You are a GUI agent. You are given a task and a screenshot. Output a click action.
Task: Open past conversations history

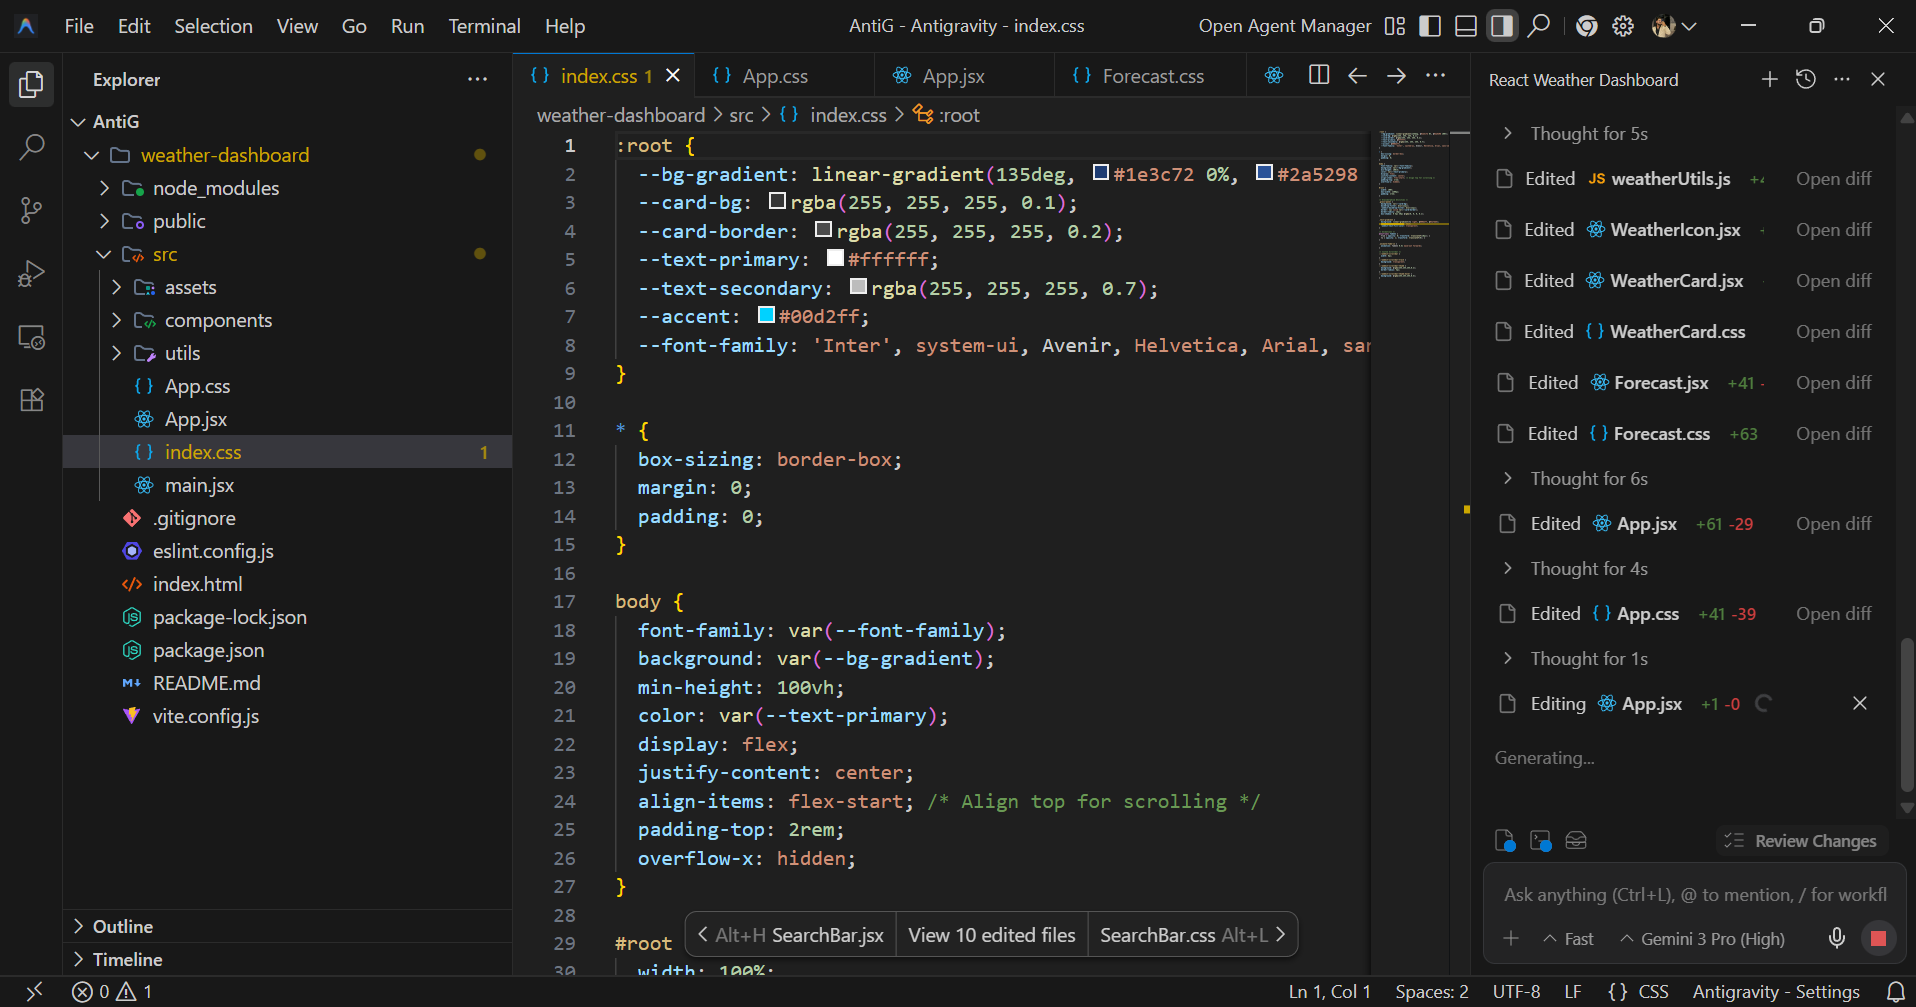click(1805, 79)
